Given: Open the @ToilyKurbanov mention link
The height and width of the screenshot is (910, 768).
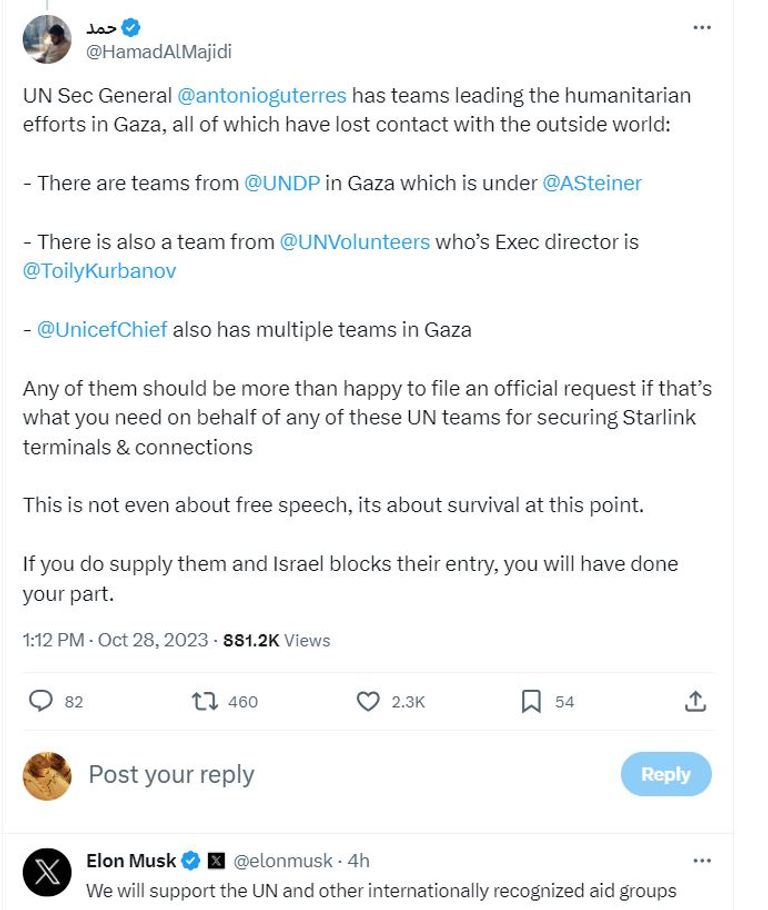Looking at the screenshot, I should coord(100,271).
